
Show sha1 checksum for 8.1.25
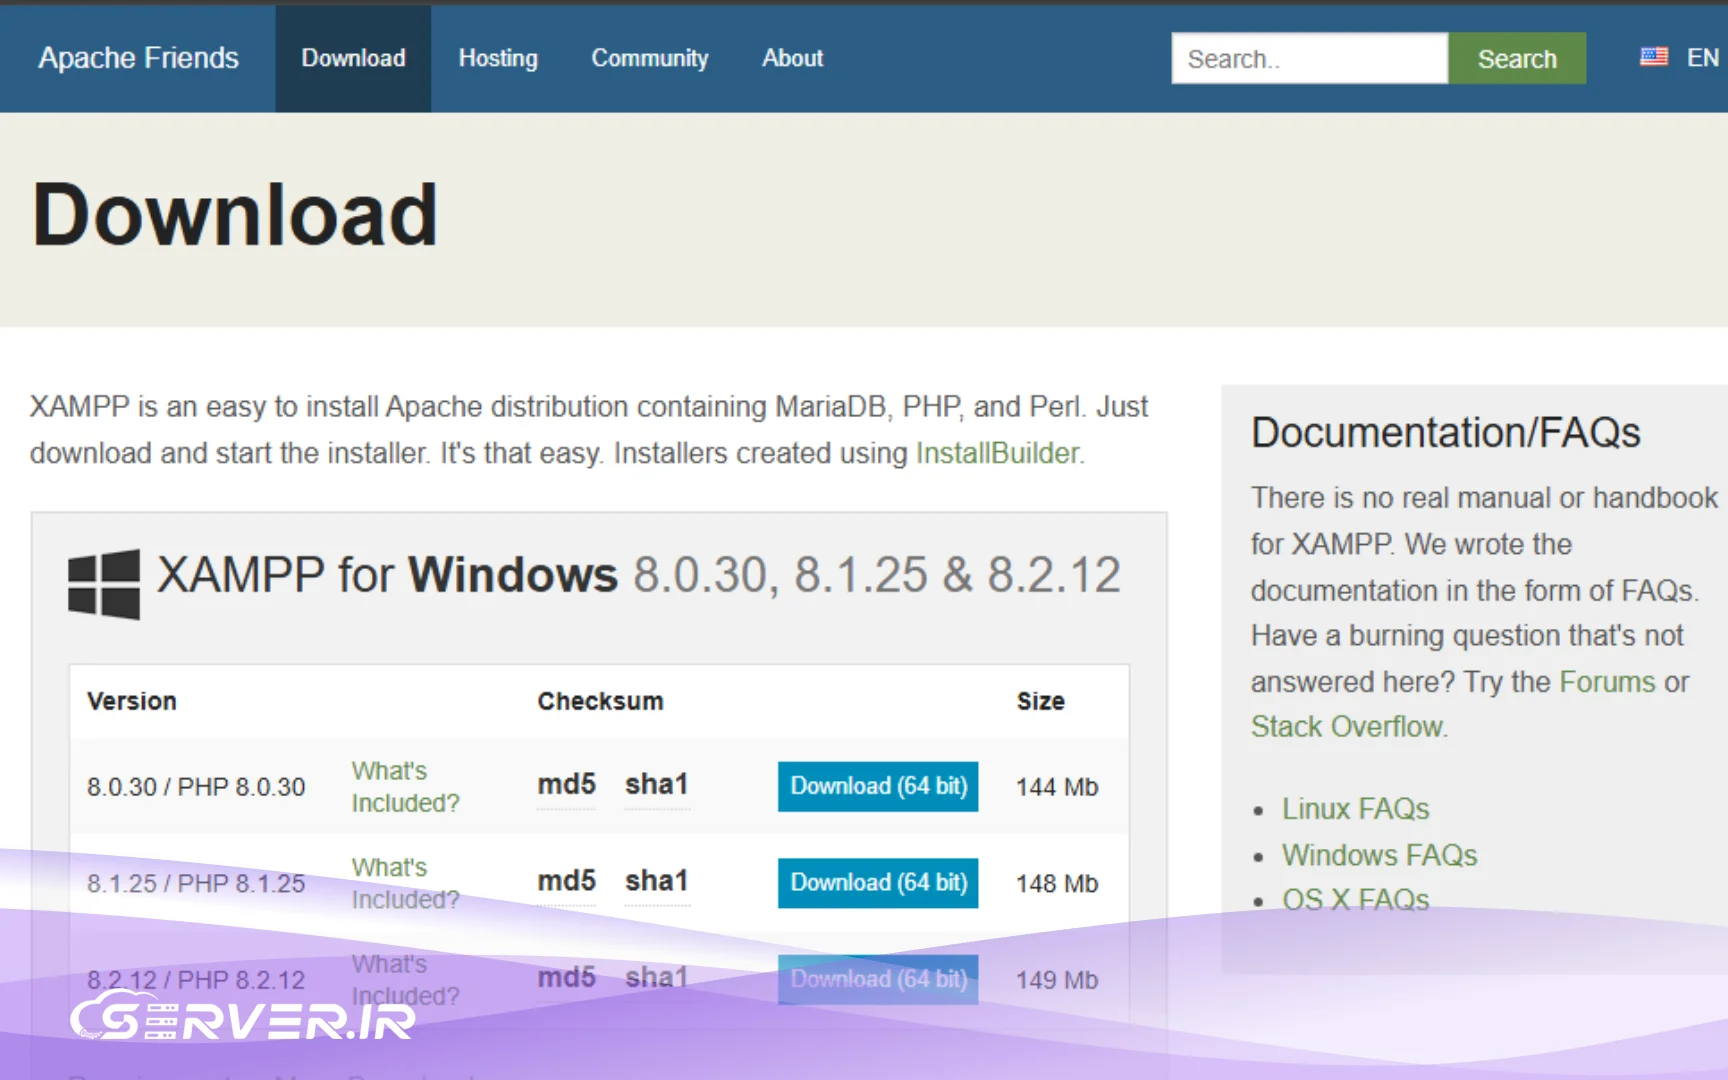point(657,881)
